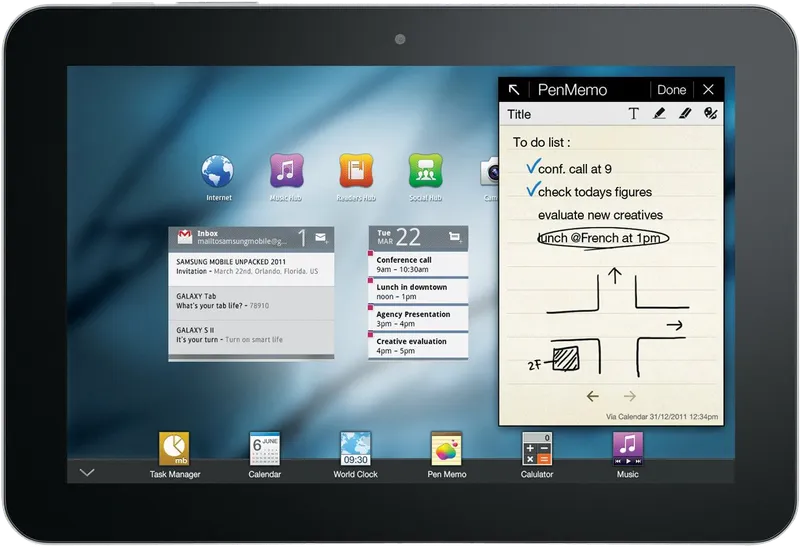Launch the Social Hub app
Screen dimensions: 800x547
point(426,171)
